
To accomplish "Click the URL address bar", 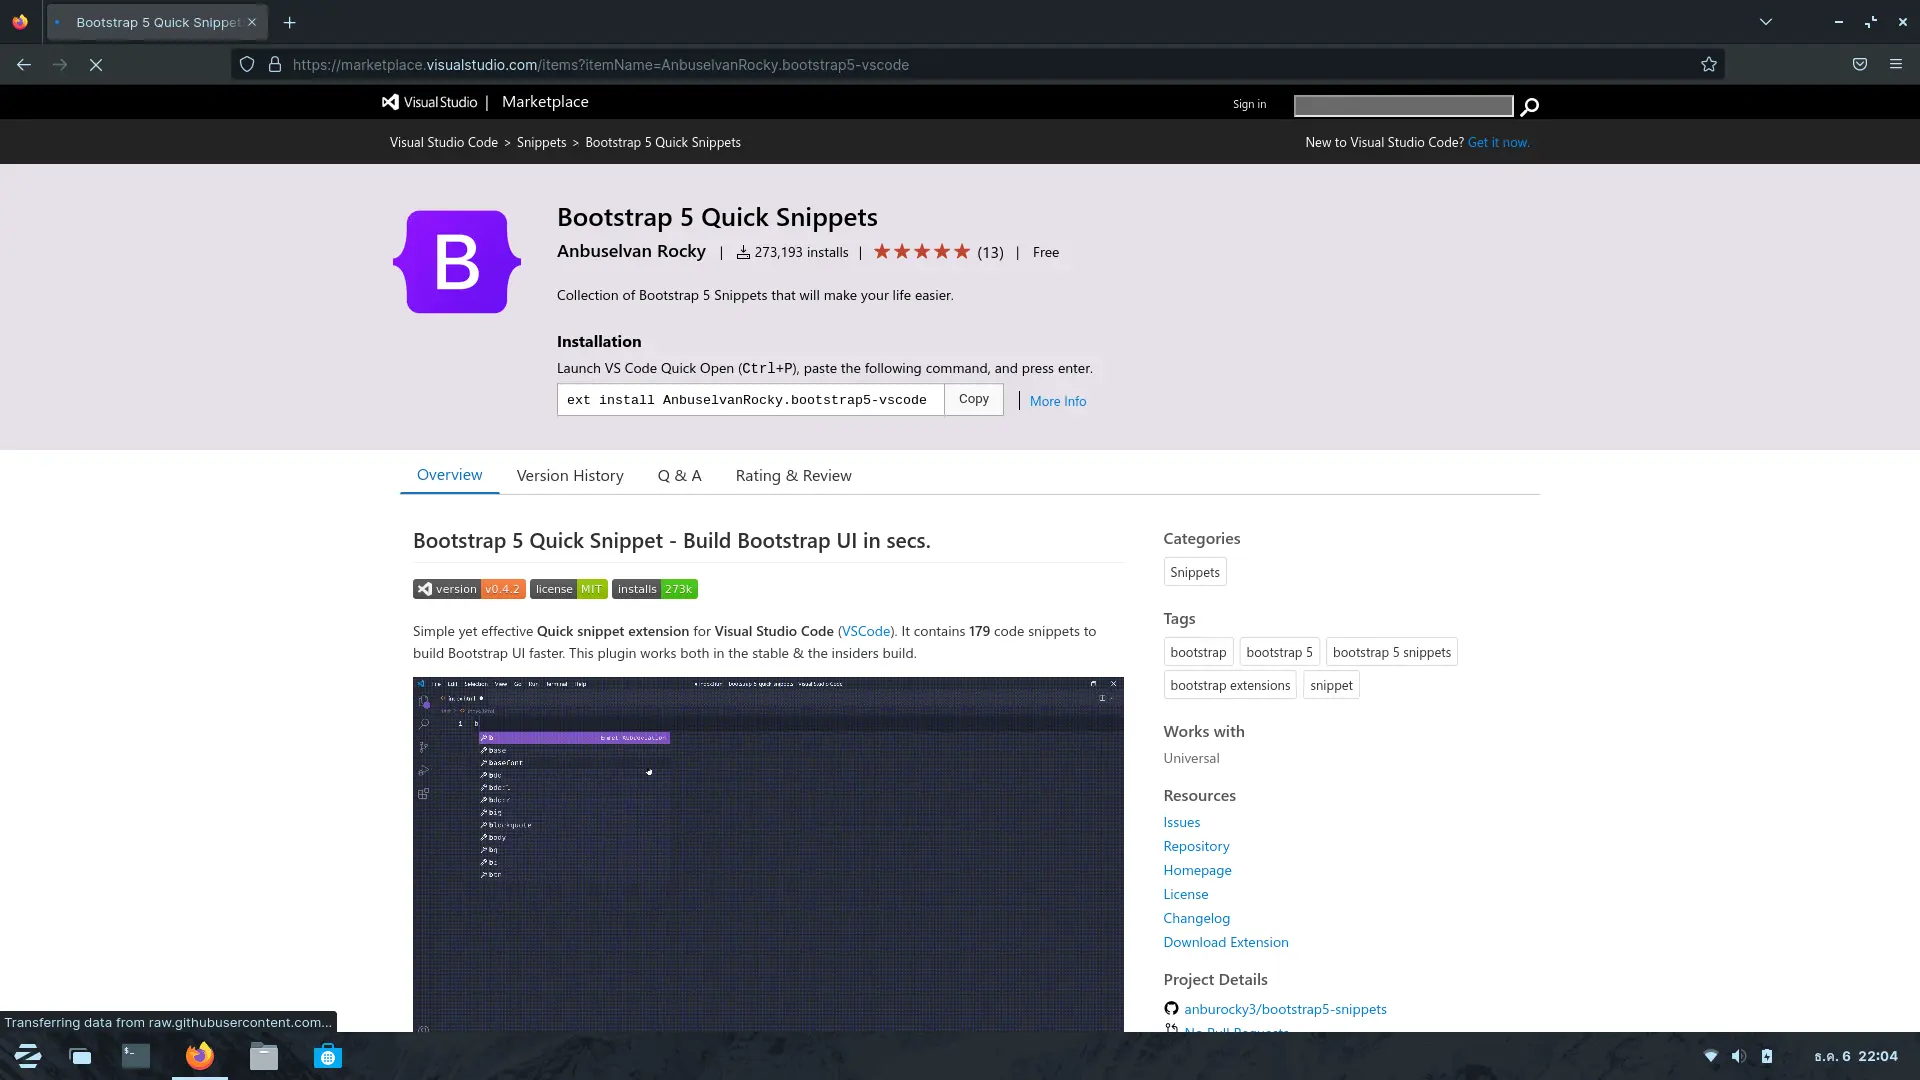I will (x=980, y=65).
